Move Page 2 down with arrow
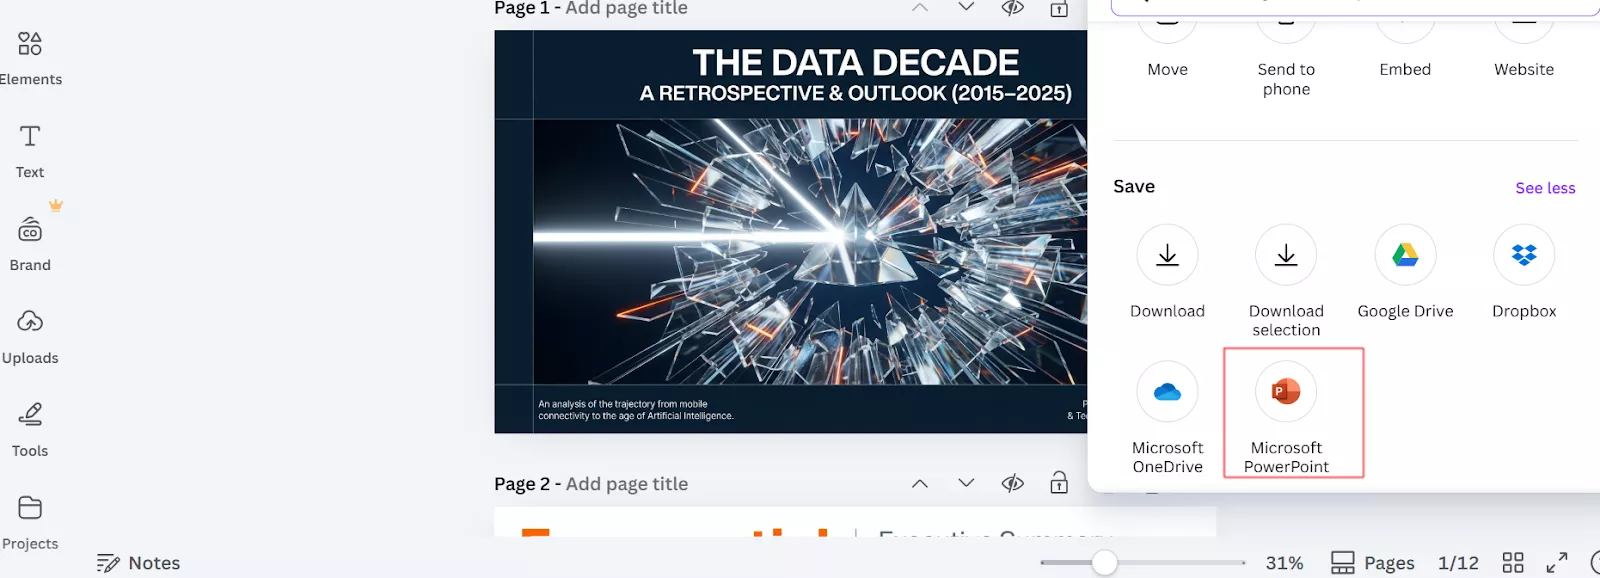The height and width of the screenshot is (578, 1600). (966, 484)
